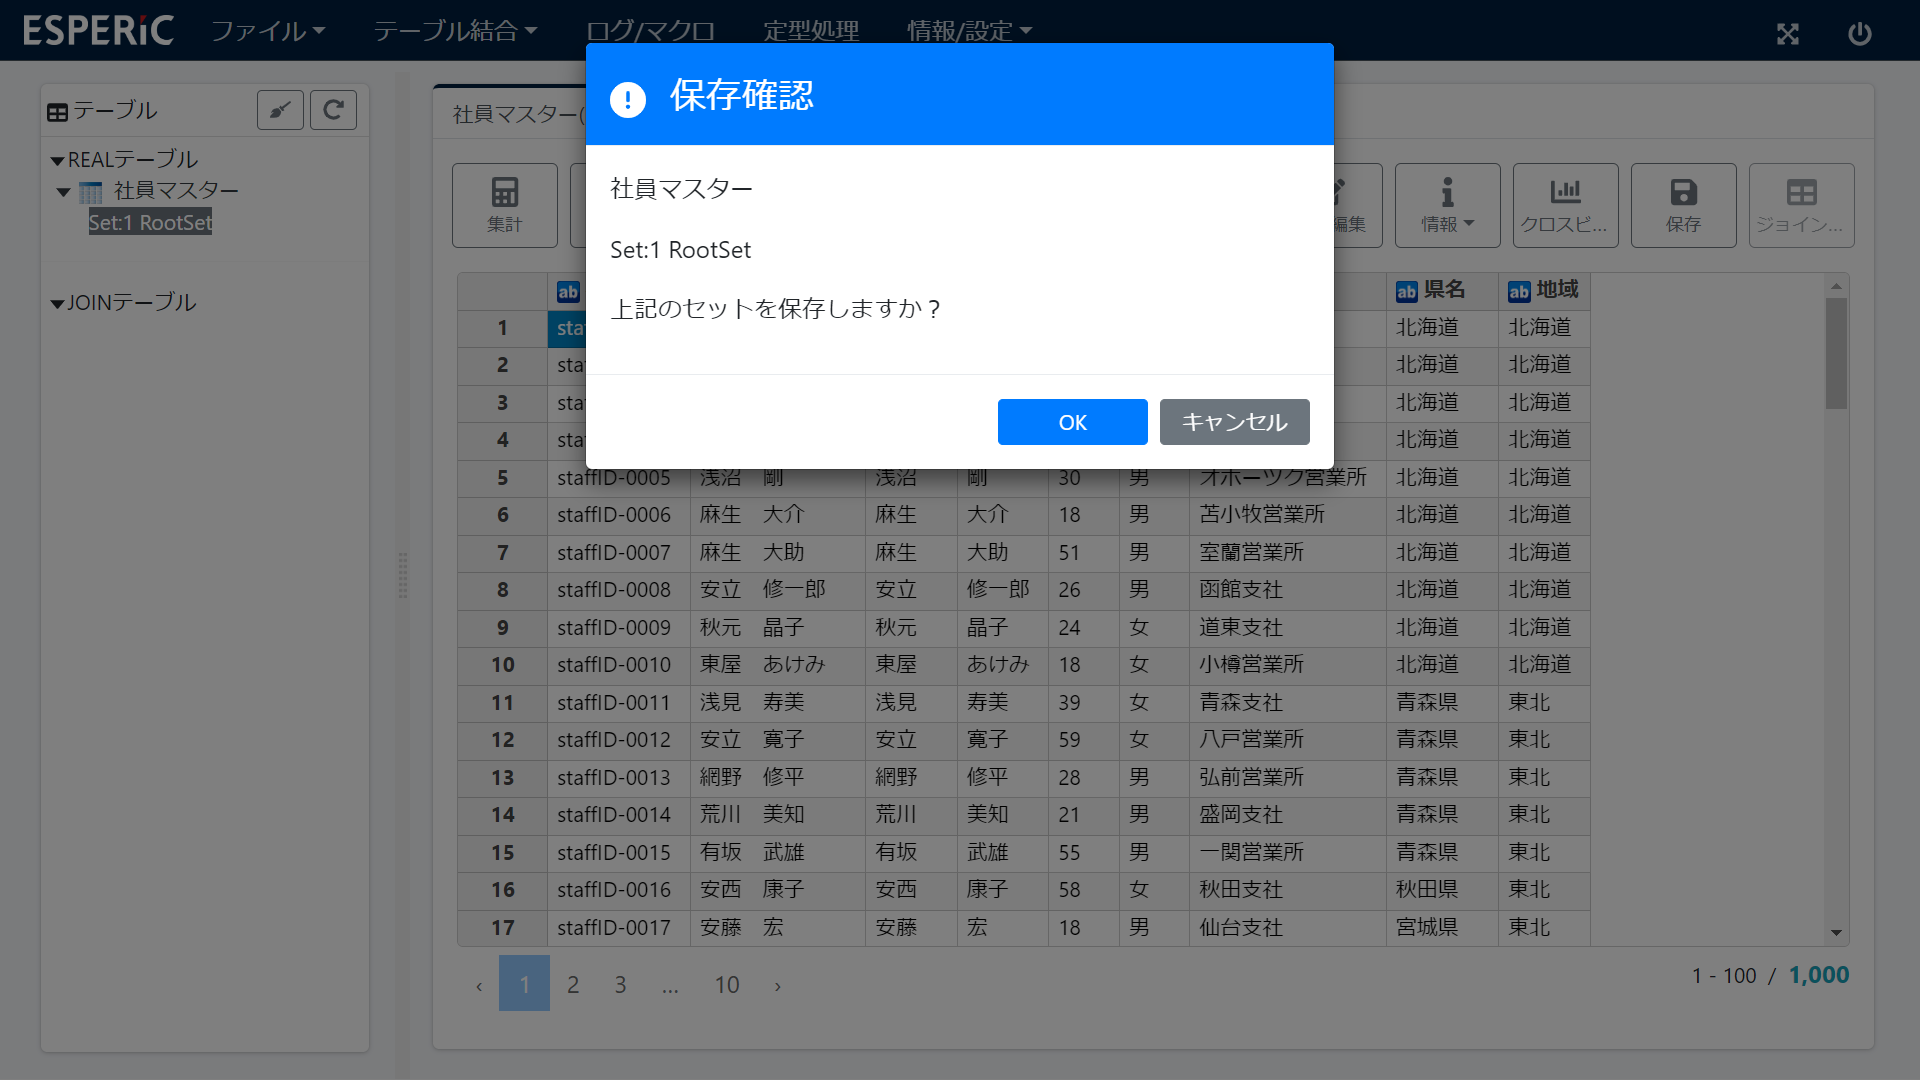Click the クロスピボット chart icon

1565,205
